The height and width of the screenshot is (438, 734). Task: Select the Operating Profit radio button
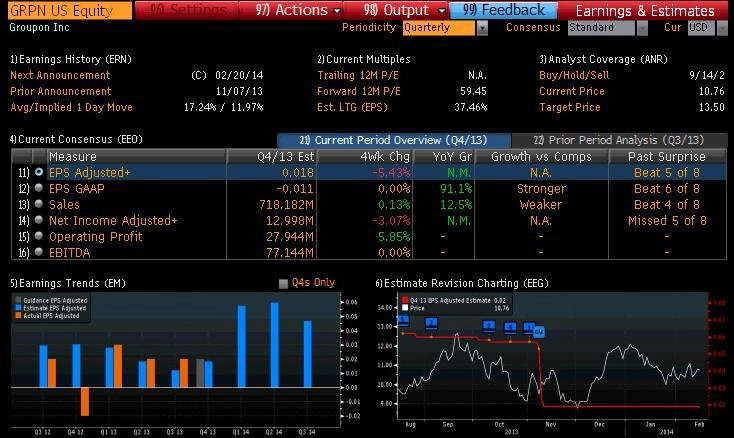(x=39, y=236)
